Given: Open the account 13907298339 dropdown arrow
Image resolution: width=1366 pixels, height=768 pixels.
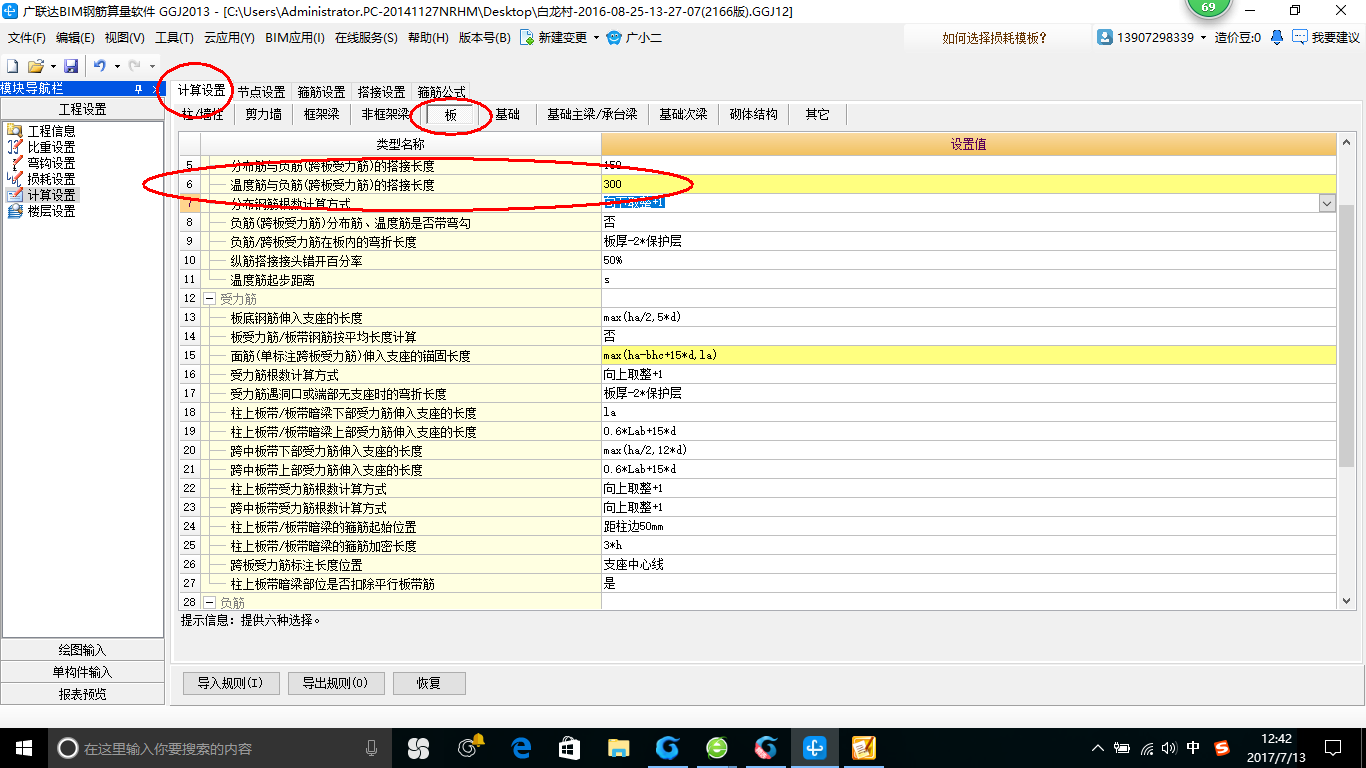Looking at the screenshot, I should 1204,37.
